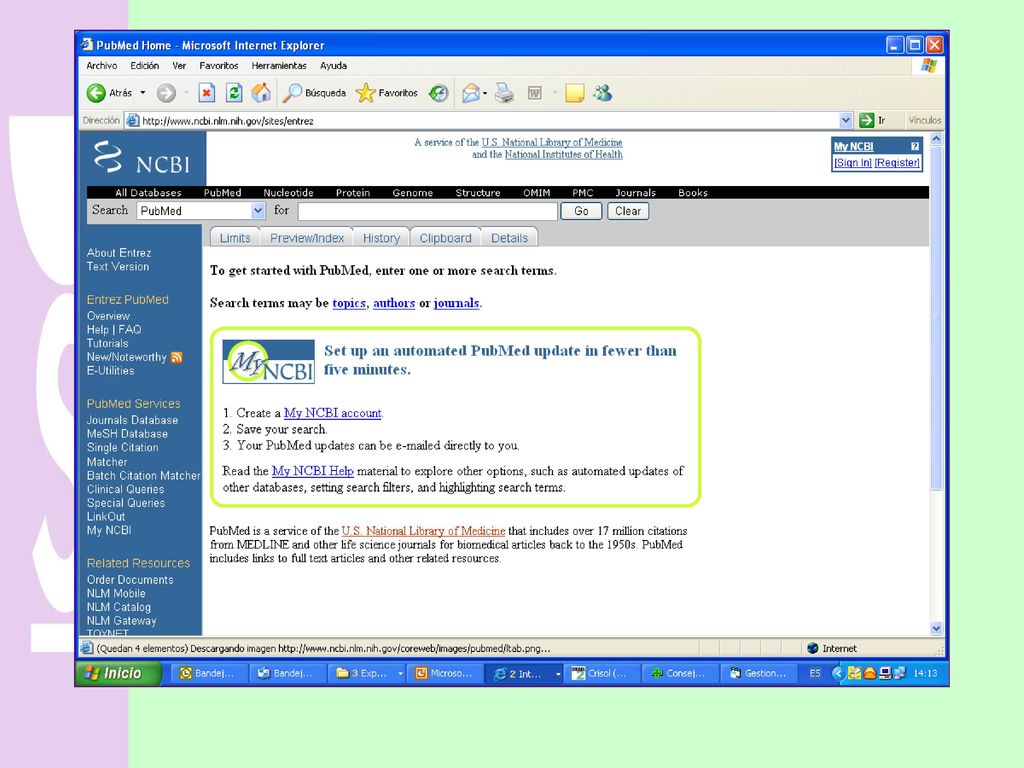Screen dimensions: 1024x768
Task: Open the Edición menu
Action: click(x=144, y=65)
